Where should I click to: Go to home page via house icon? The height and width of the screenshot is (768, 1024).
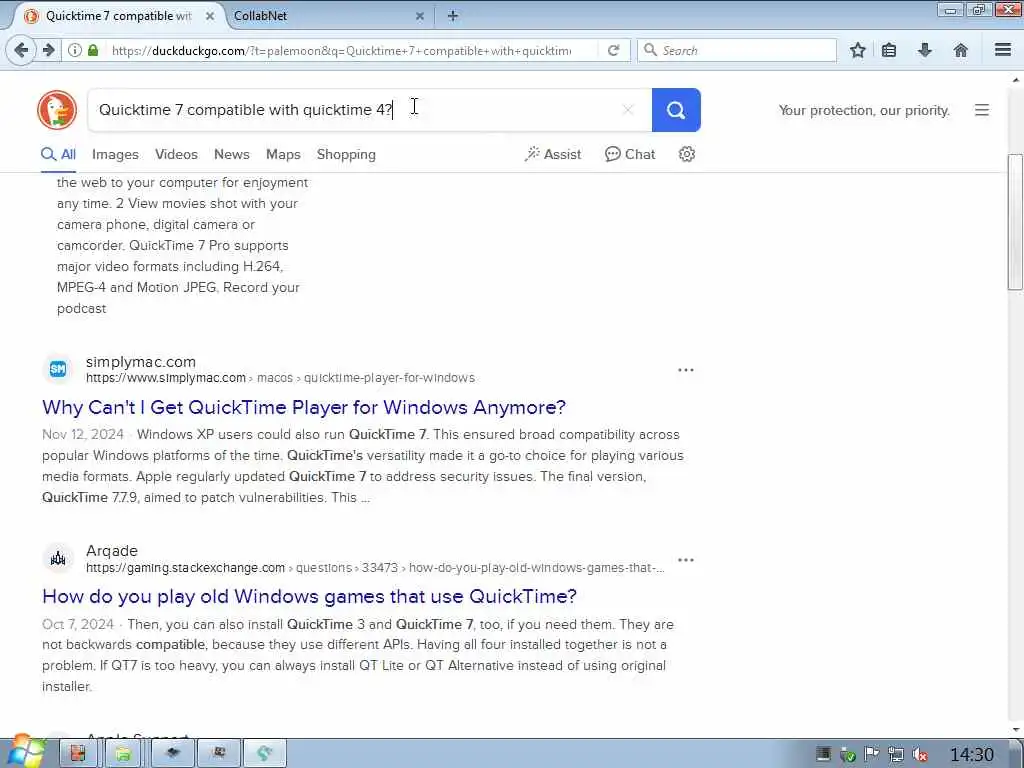961,50
